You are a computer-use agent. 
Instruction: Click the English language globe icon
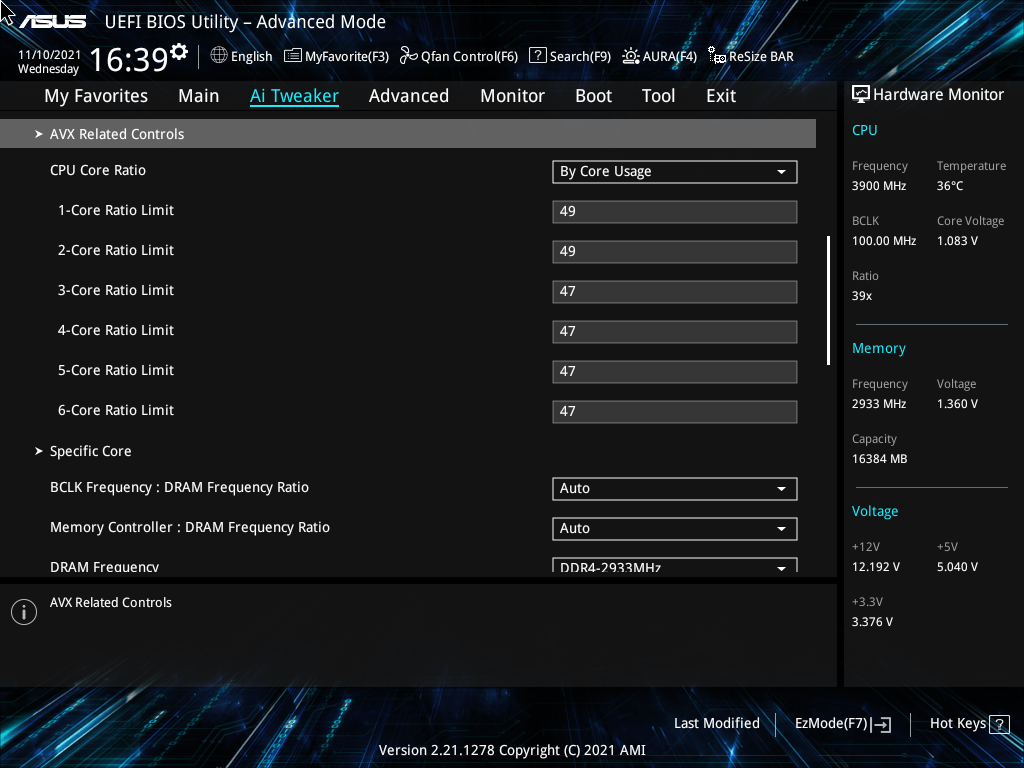(219, 56)
